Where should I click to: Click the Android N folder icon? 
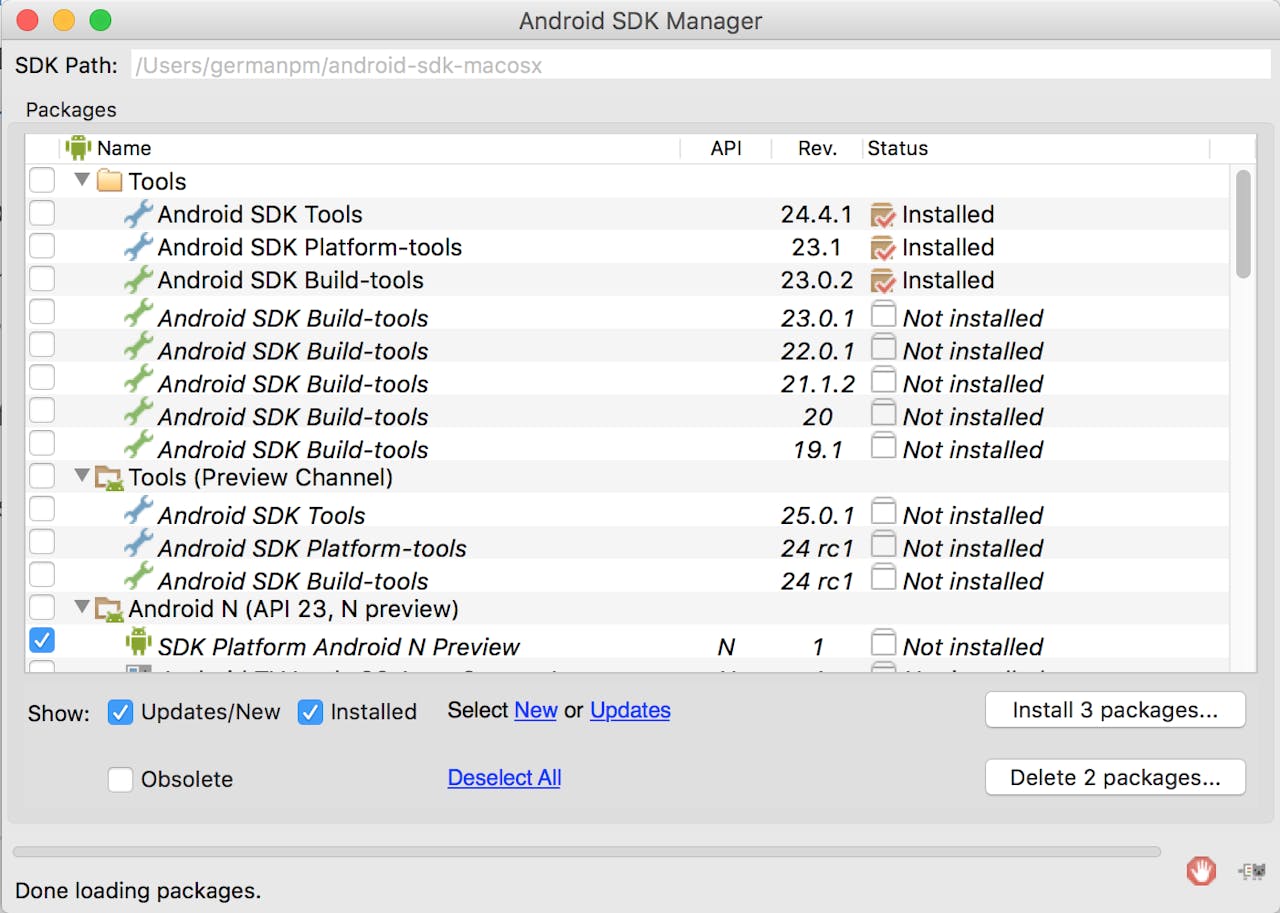click(x=110, y=609)
